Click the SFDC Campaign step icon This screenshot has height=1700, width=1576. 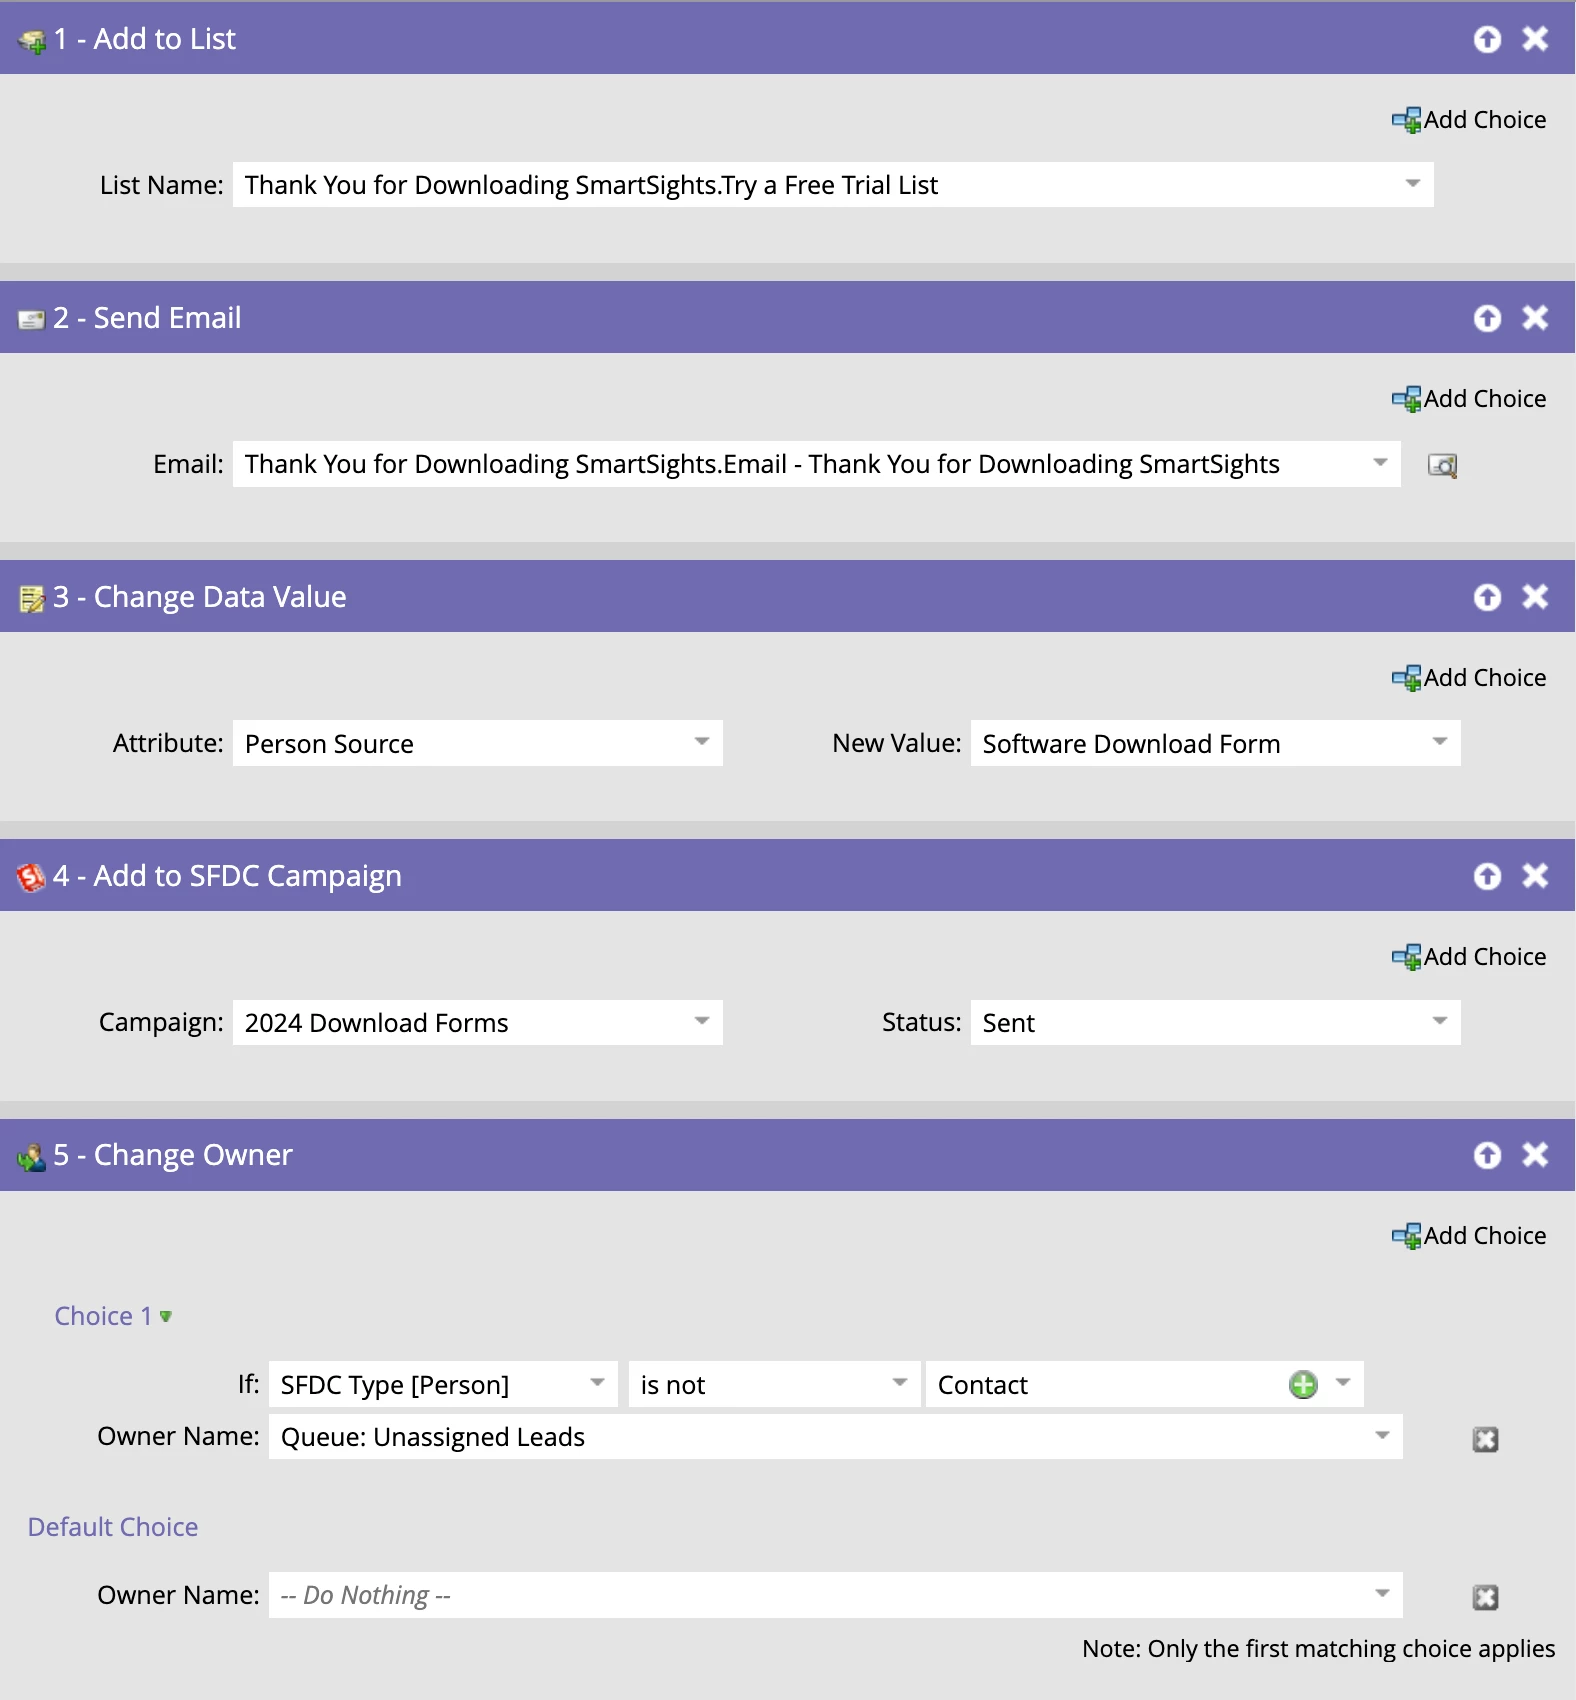coord(31,877)
